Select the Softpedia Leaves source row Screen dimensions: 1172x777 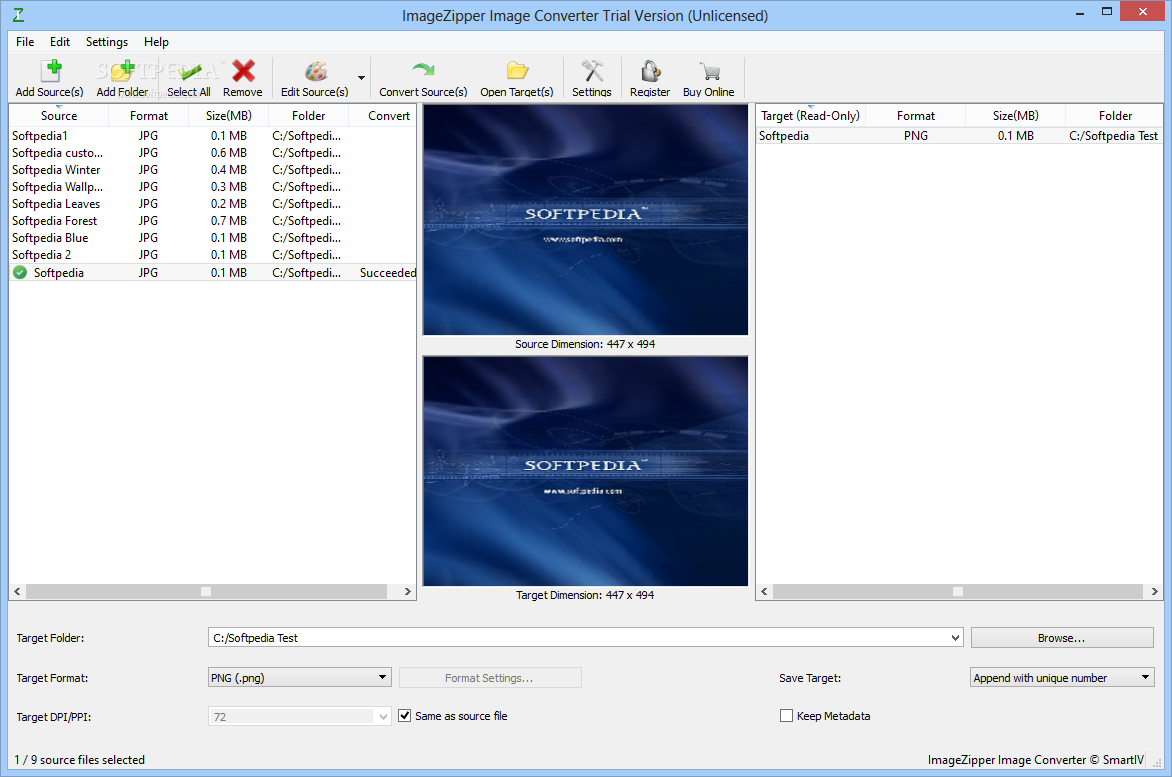(212, 204)
